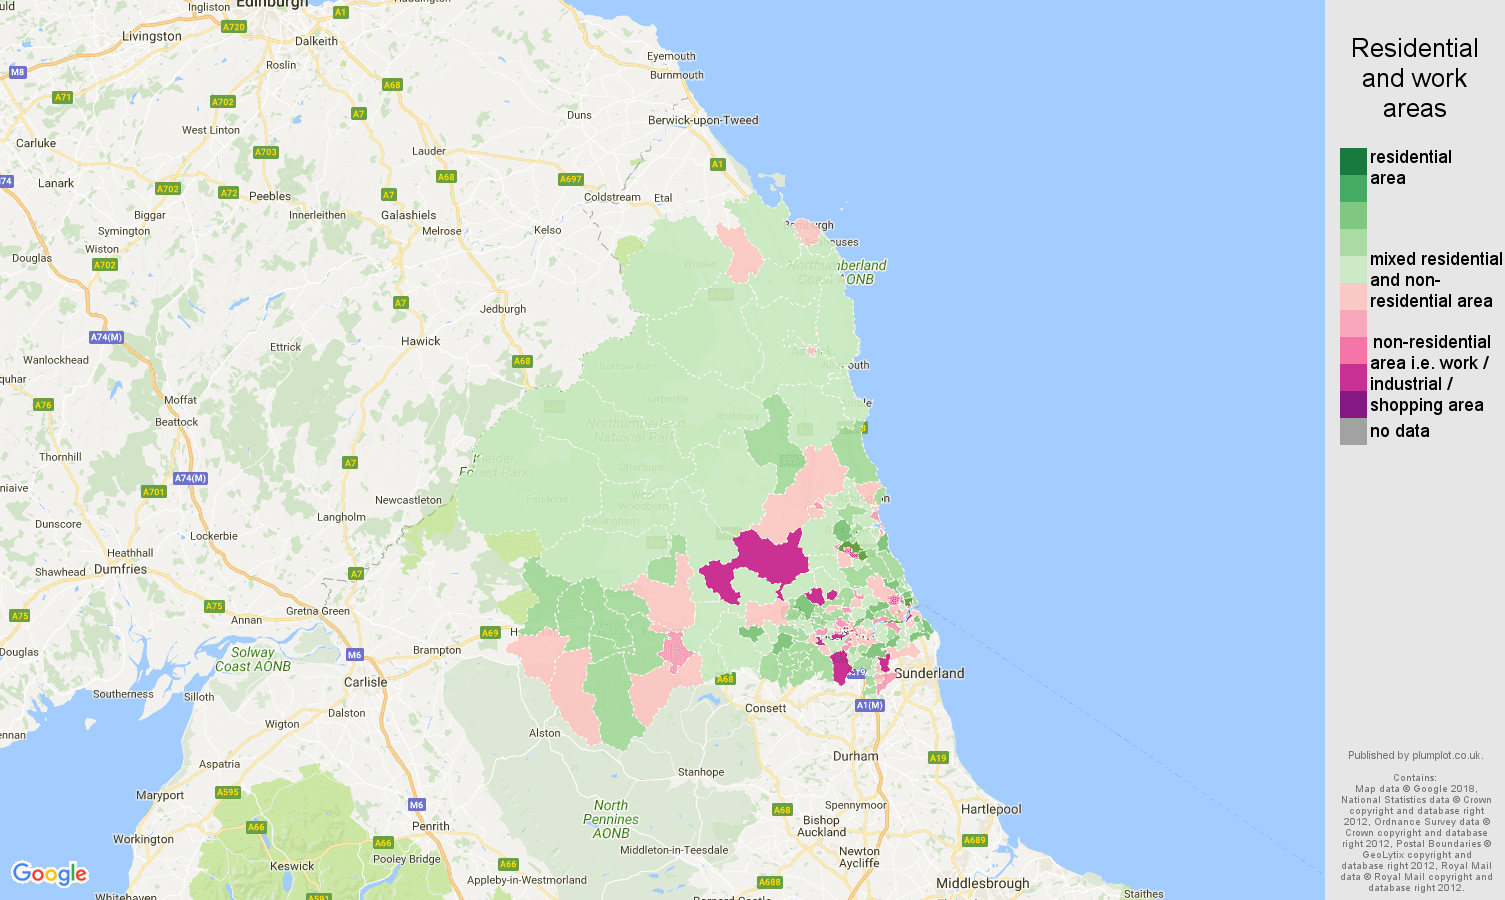The height and width of the screenshot is (900, 1505).
Task: Click the A72 road shield
Action: pyautogui.click(x=229, y=193)
